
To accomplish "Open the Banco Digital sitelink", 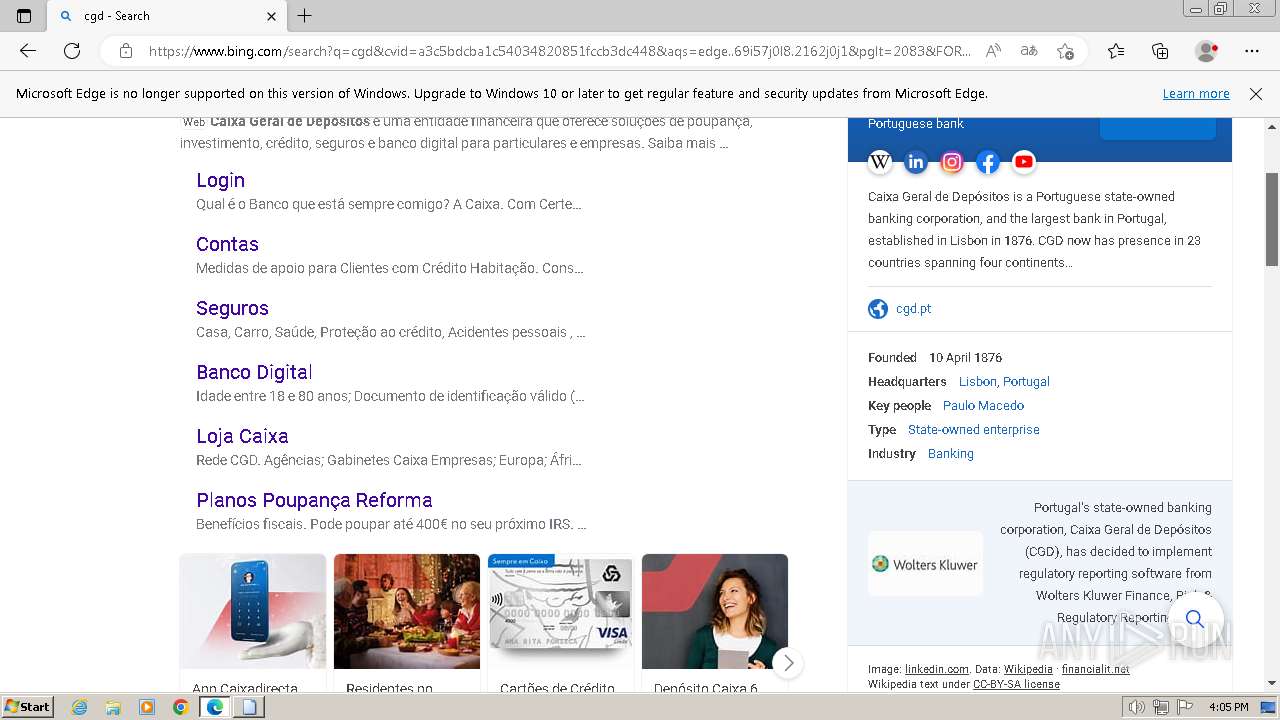I will pyautogui.click(x=254, y=372).
